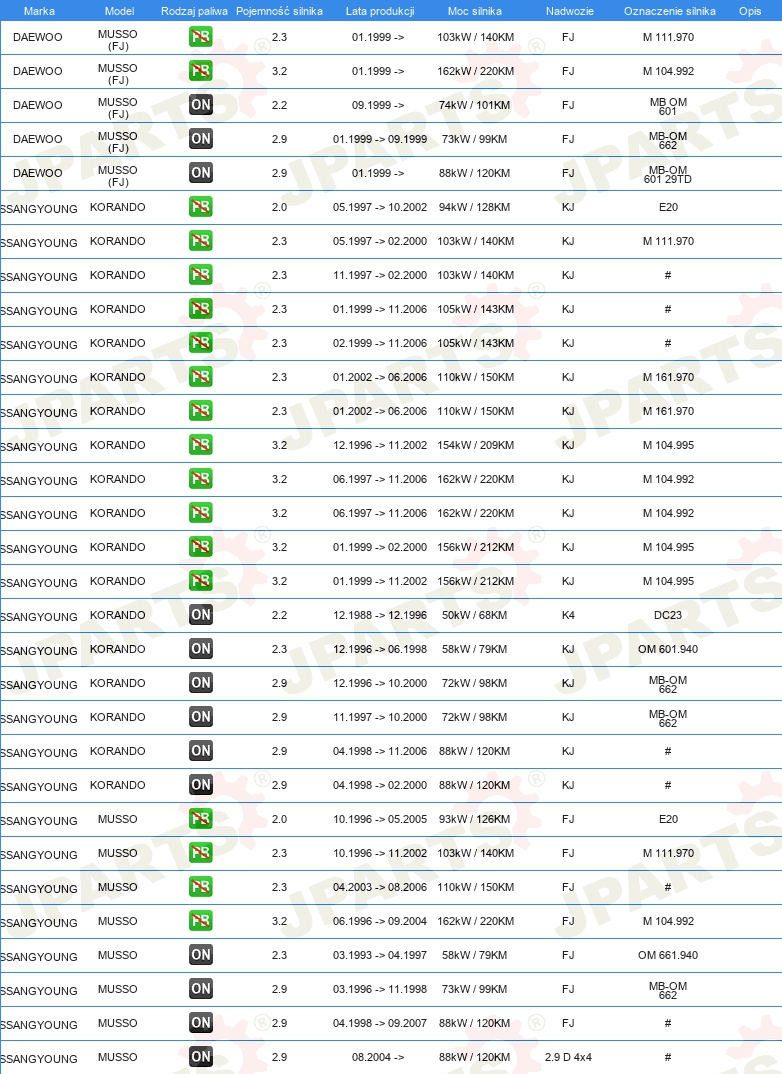
Task: Click the Opis column header
Action: click(750, 11)
